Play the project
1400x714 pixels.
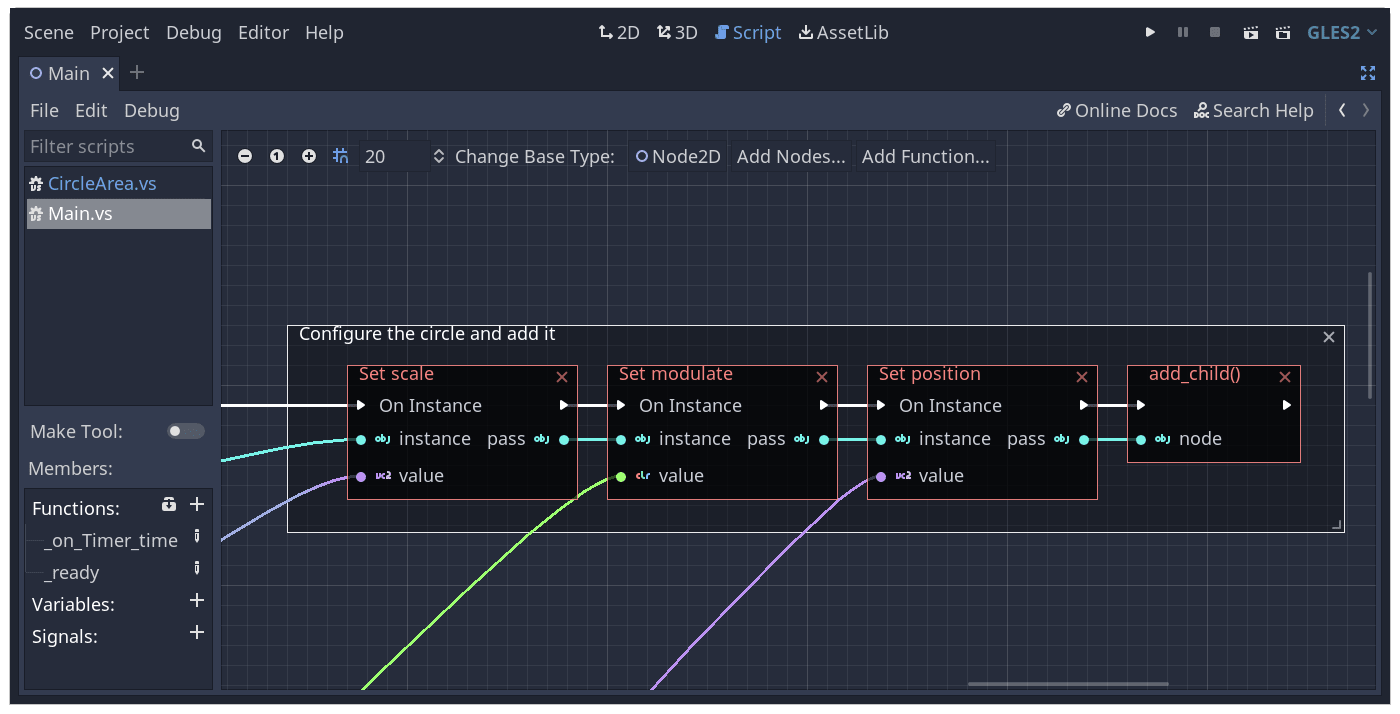(1149, 31)
